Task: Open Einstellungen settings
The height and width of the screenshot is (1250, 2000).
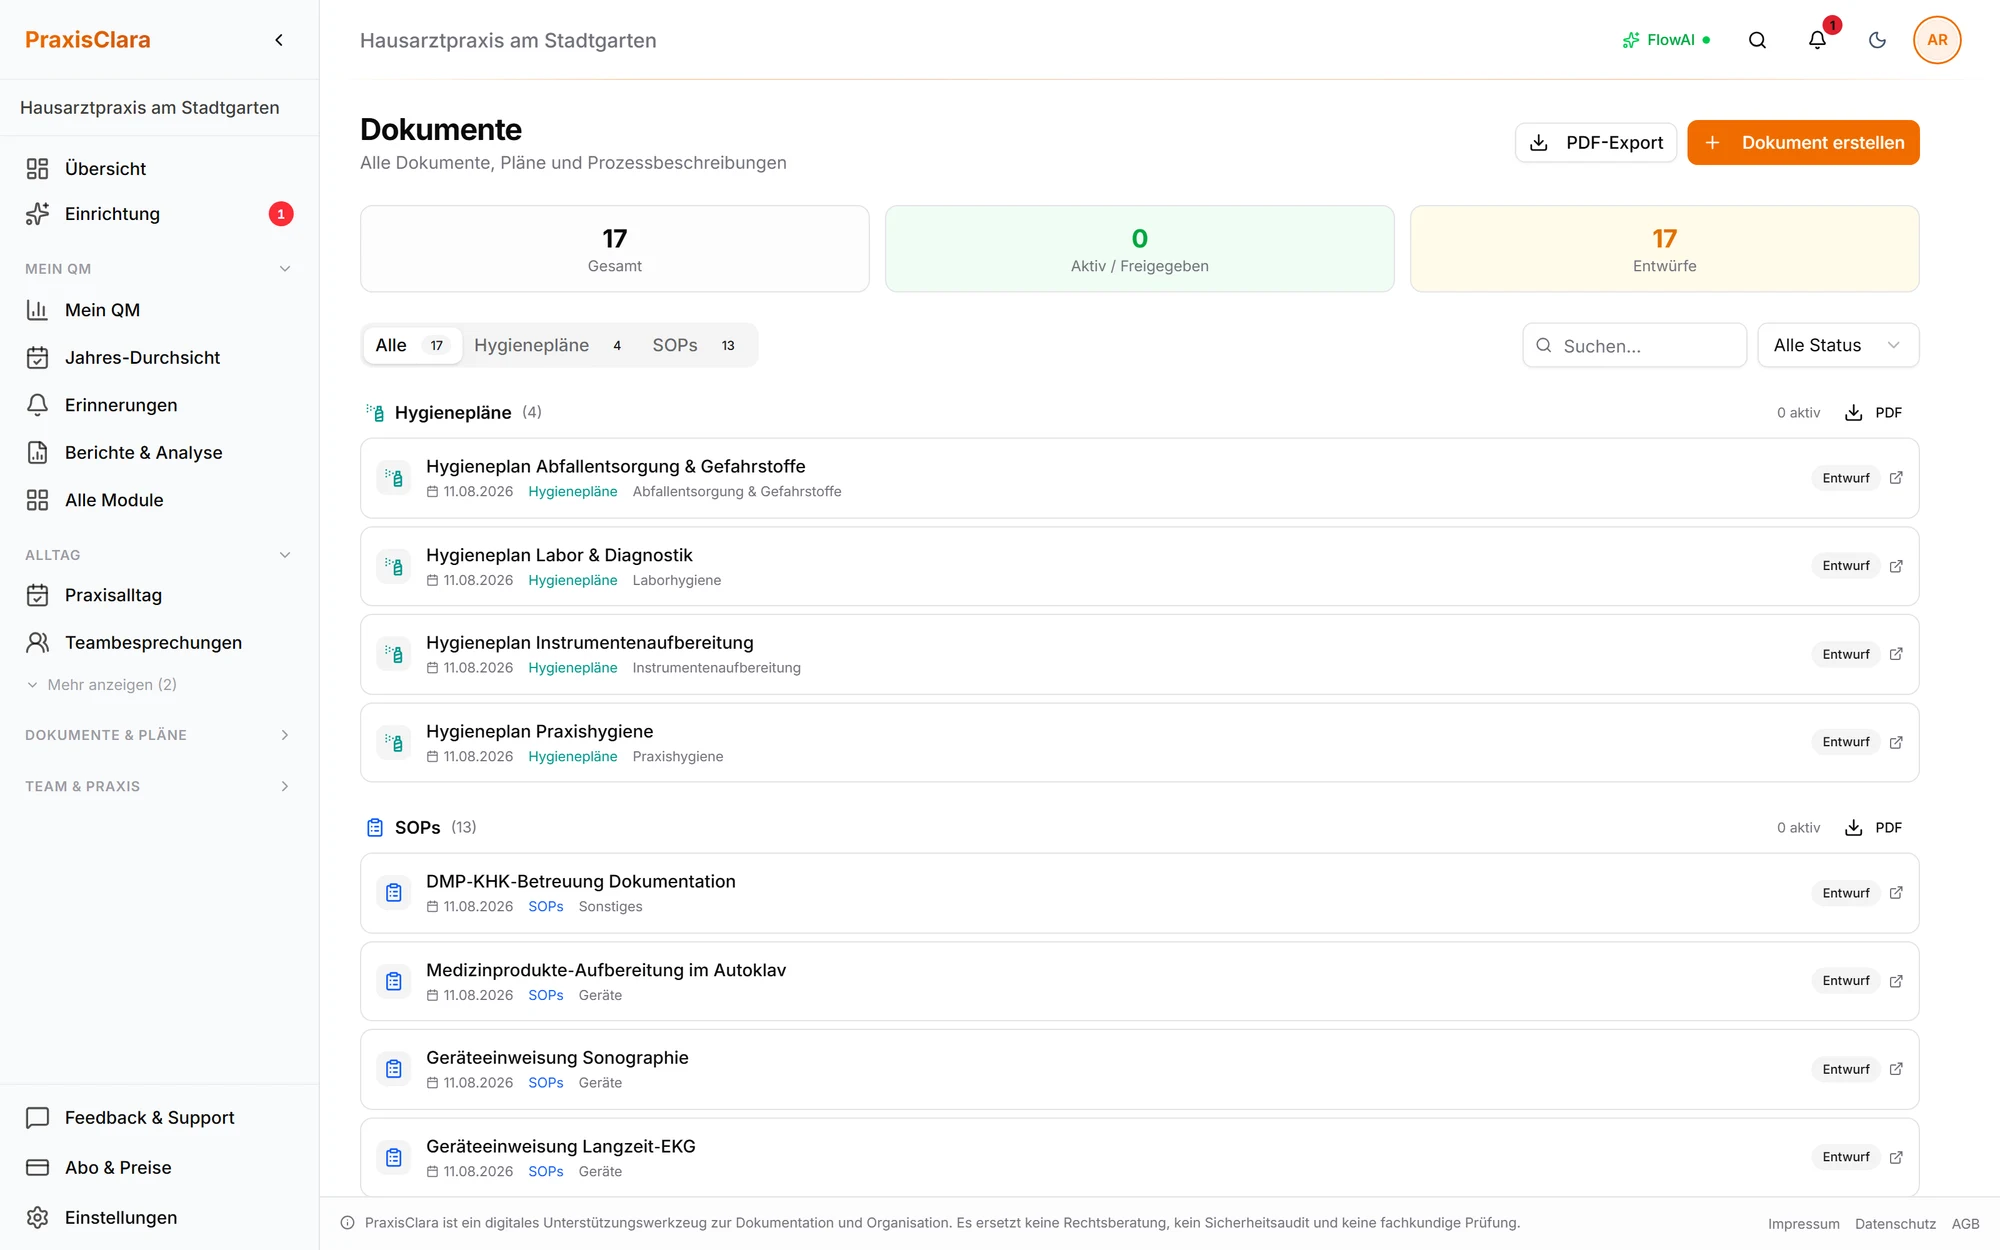Action: 159,1218
